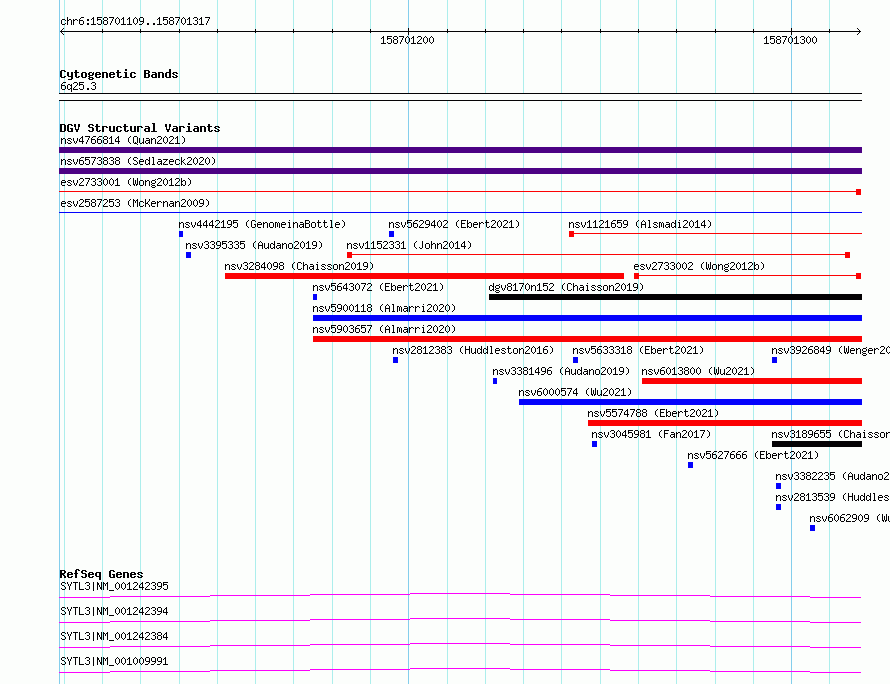Select nsv2812383 (Huddleston2016) variant label
Image resolution: width=890 pixels, height=684 pixels.
click(x=473, y=350)
